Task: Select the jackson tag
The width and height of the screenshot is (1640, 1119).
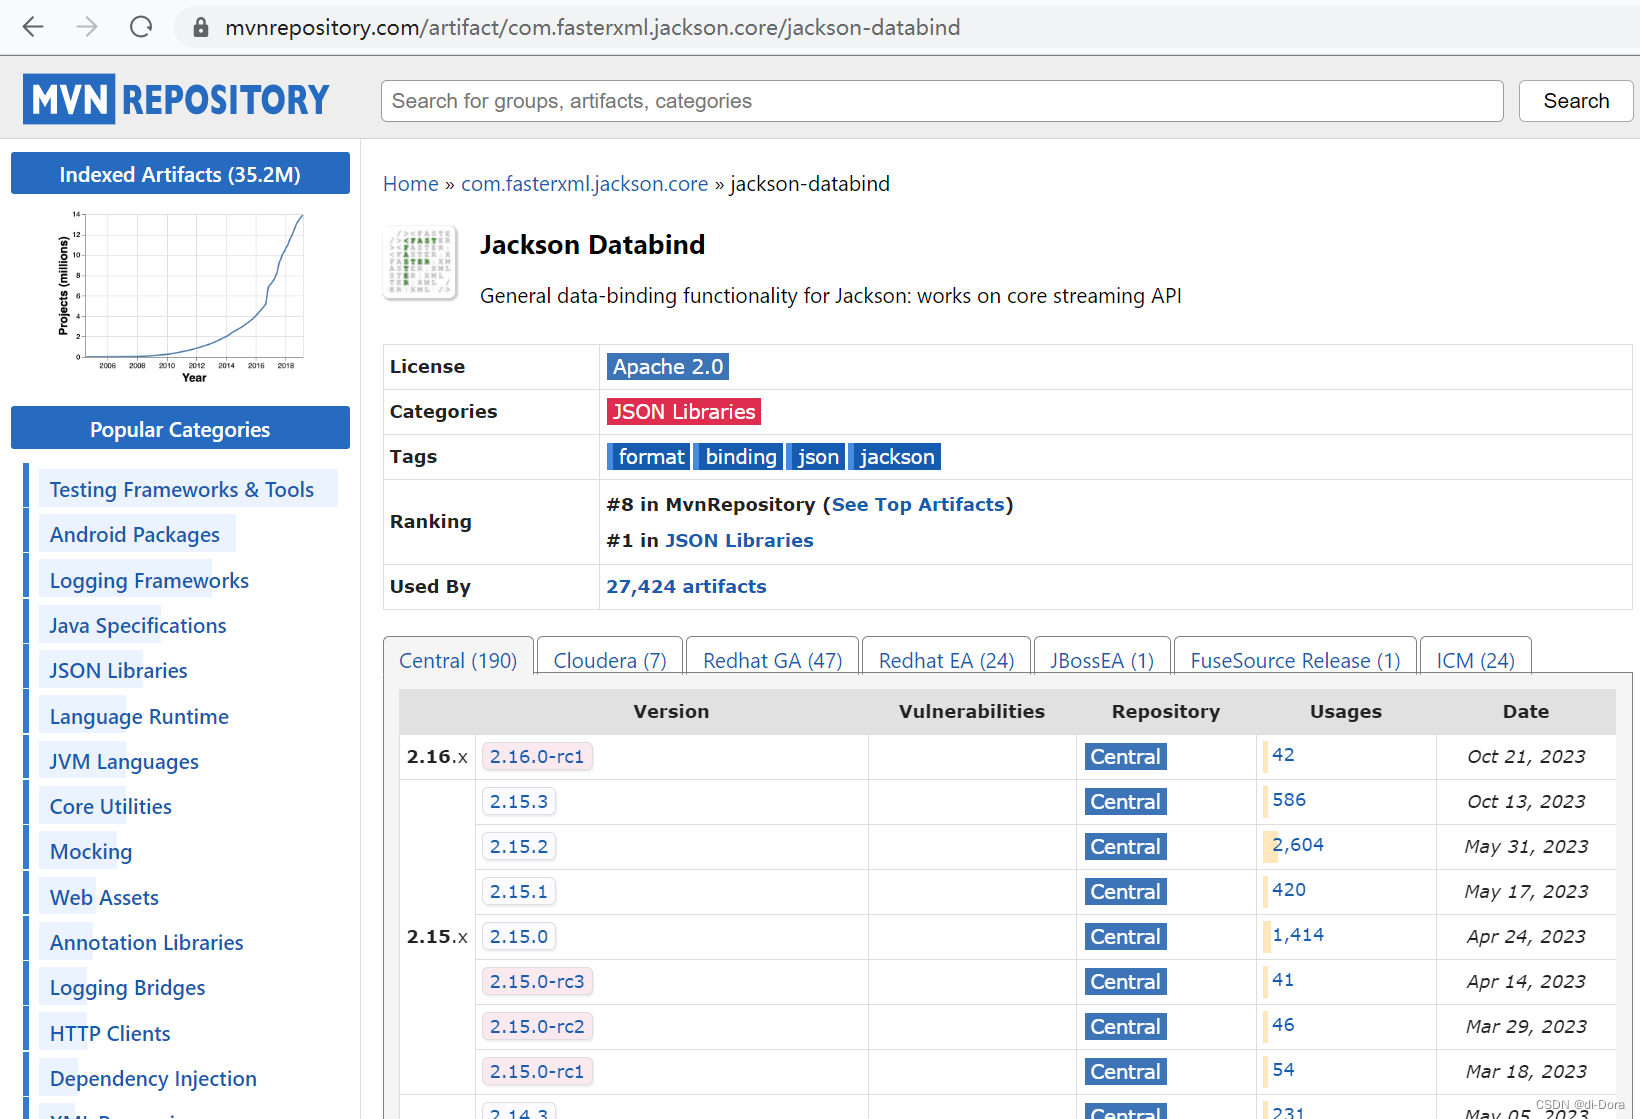Action: coord(895,457)
